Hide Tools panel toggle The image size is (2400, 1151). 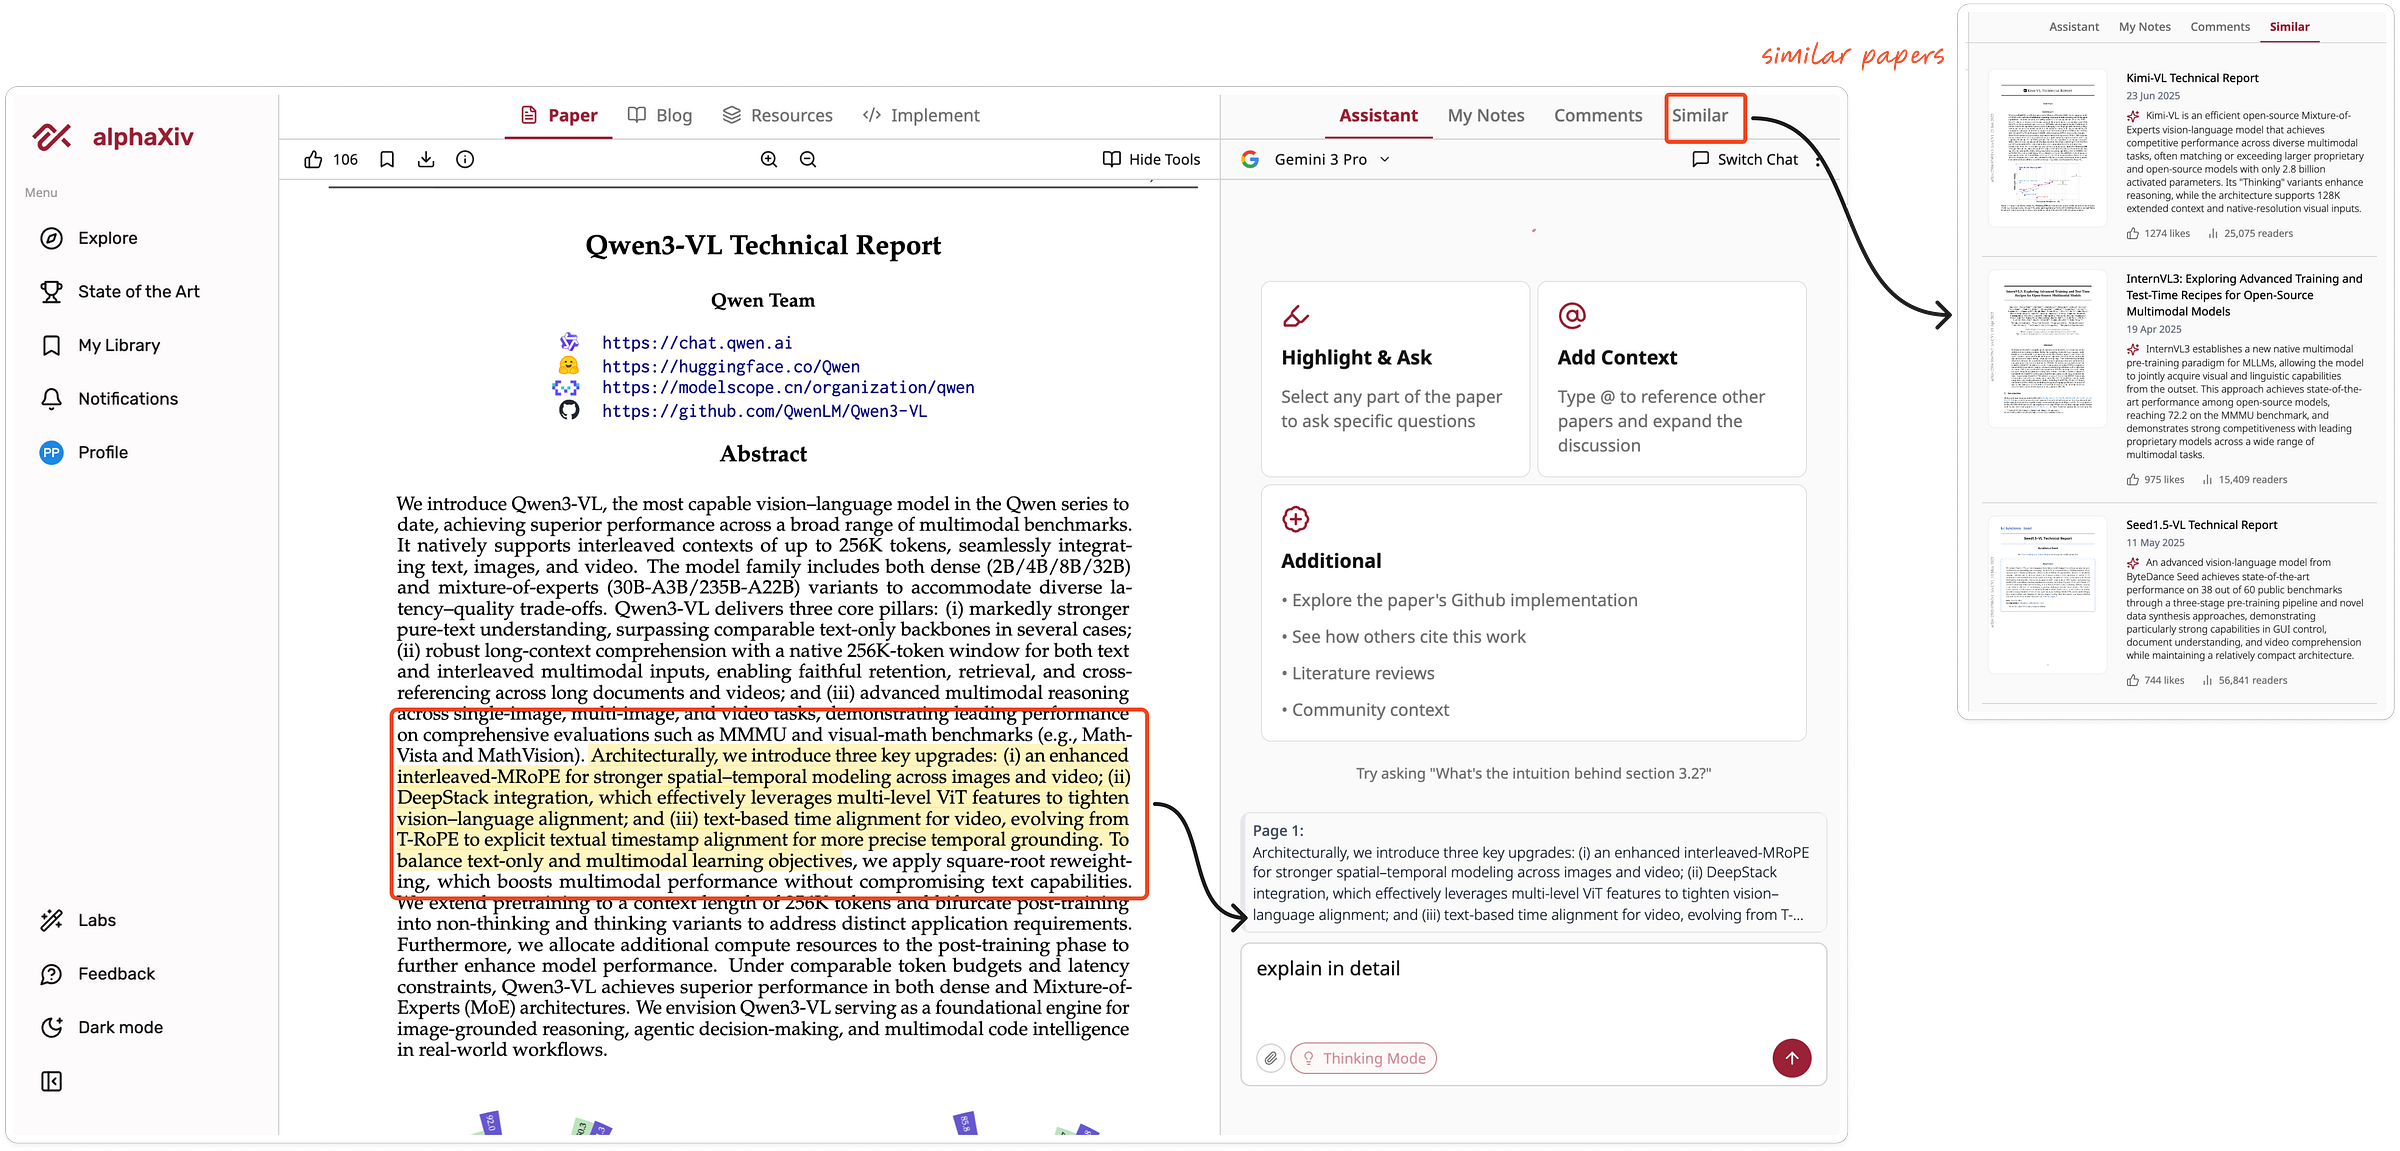(x=1151, y=160)
